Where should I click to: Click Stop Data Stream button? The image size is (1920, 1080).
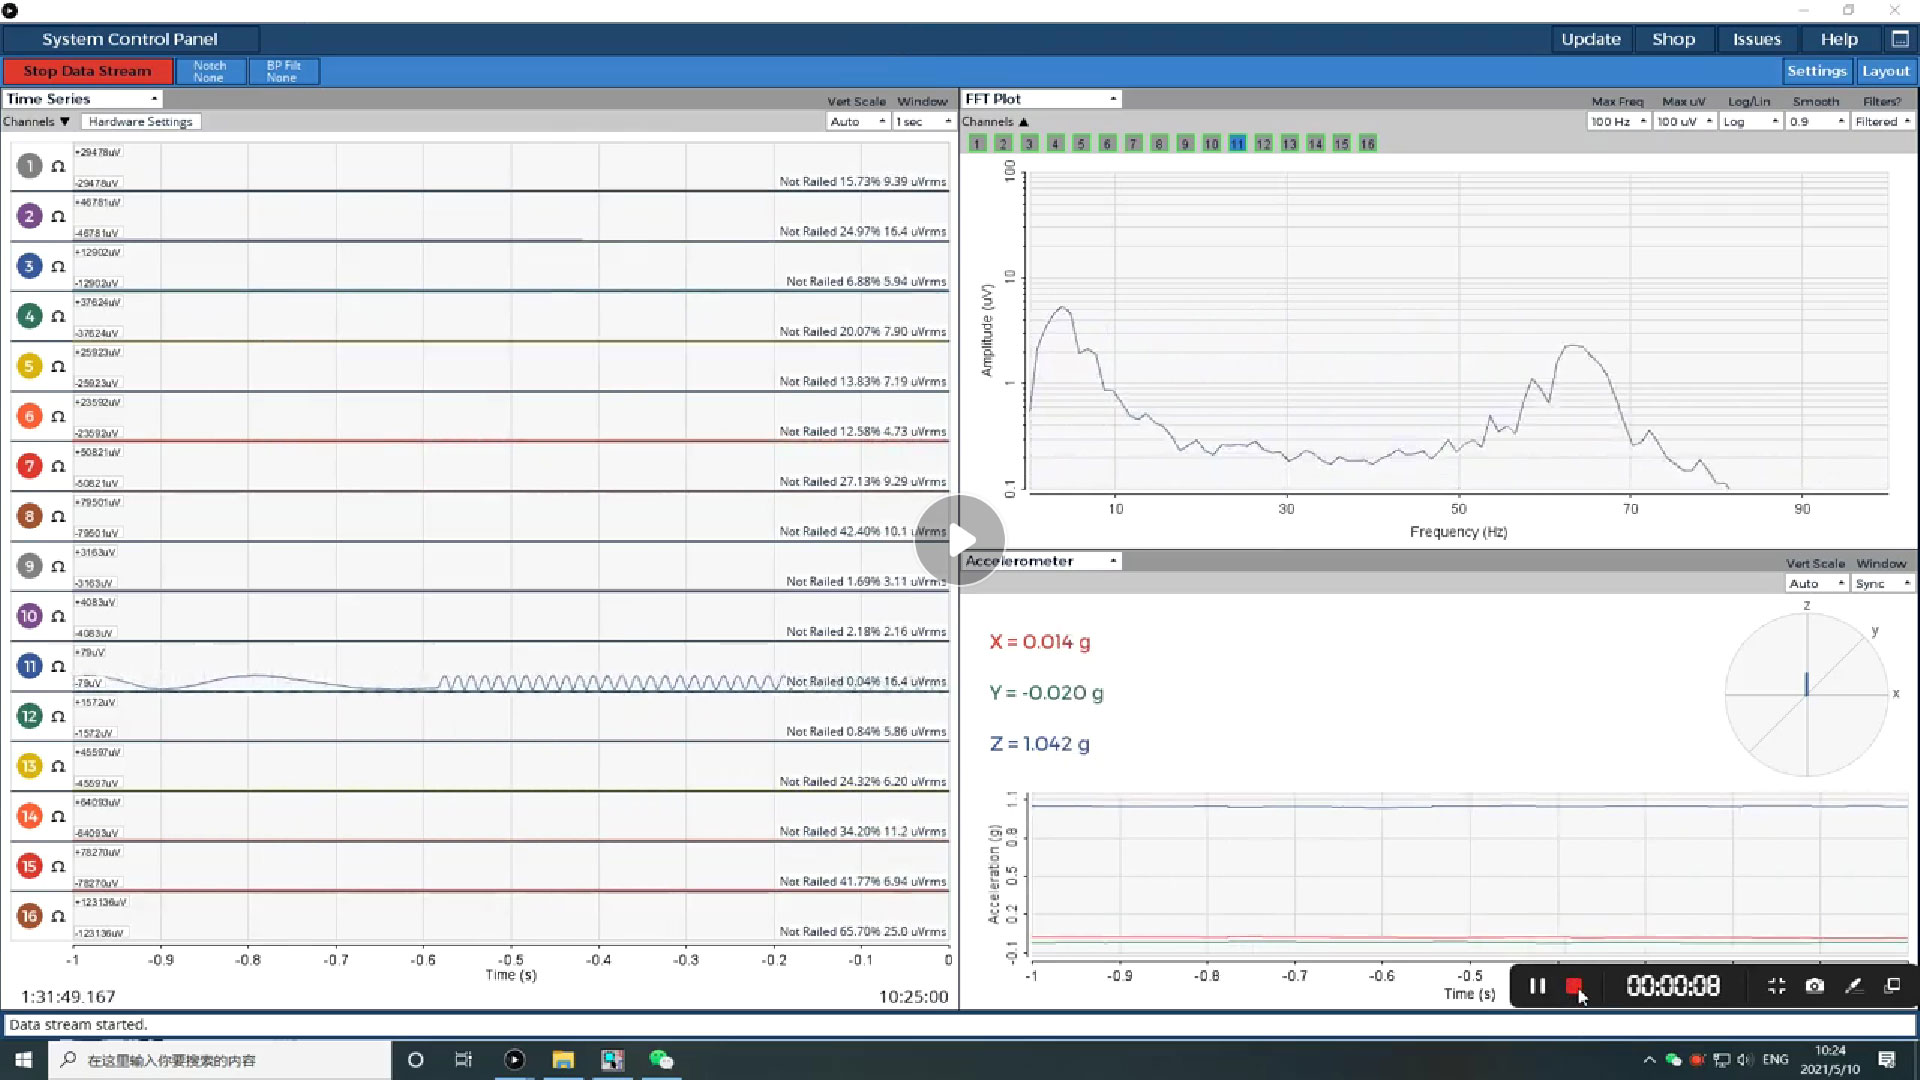pyautogui.click(x=87, y=71)
